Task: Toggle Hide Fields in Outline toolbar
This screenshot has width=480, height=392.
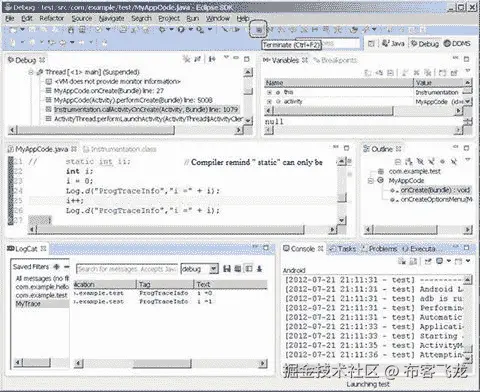Action: click(x=420, y=162)
